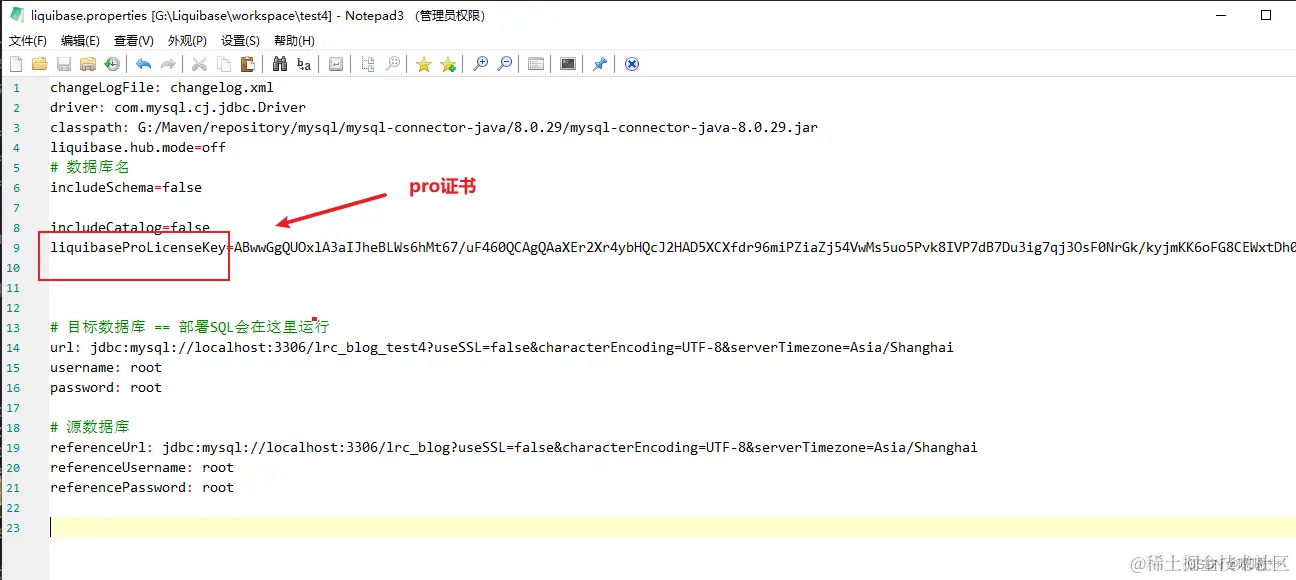
Task: Click the New file toolbar icon
Action: click(16, 64)
